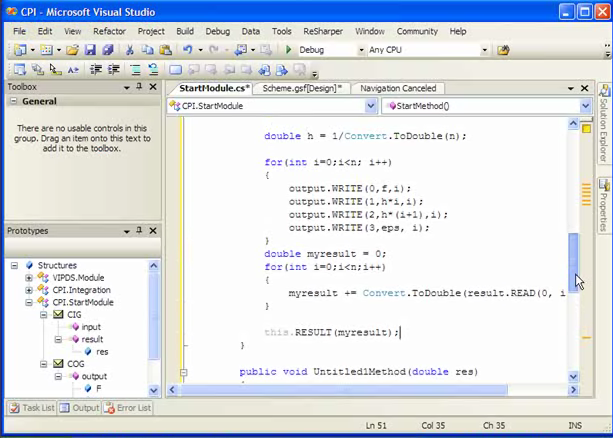613x438 pixels.
Task: Switch to the Scheme.gsf[Design] tab
Action: pos(301,88)
